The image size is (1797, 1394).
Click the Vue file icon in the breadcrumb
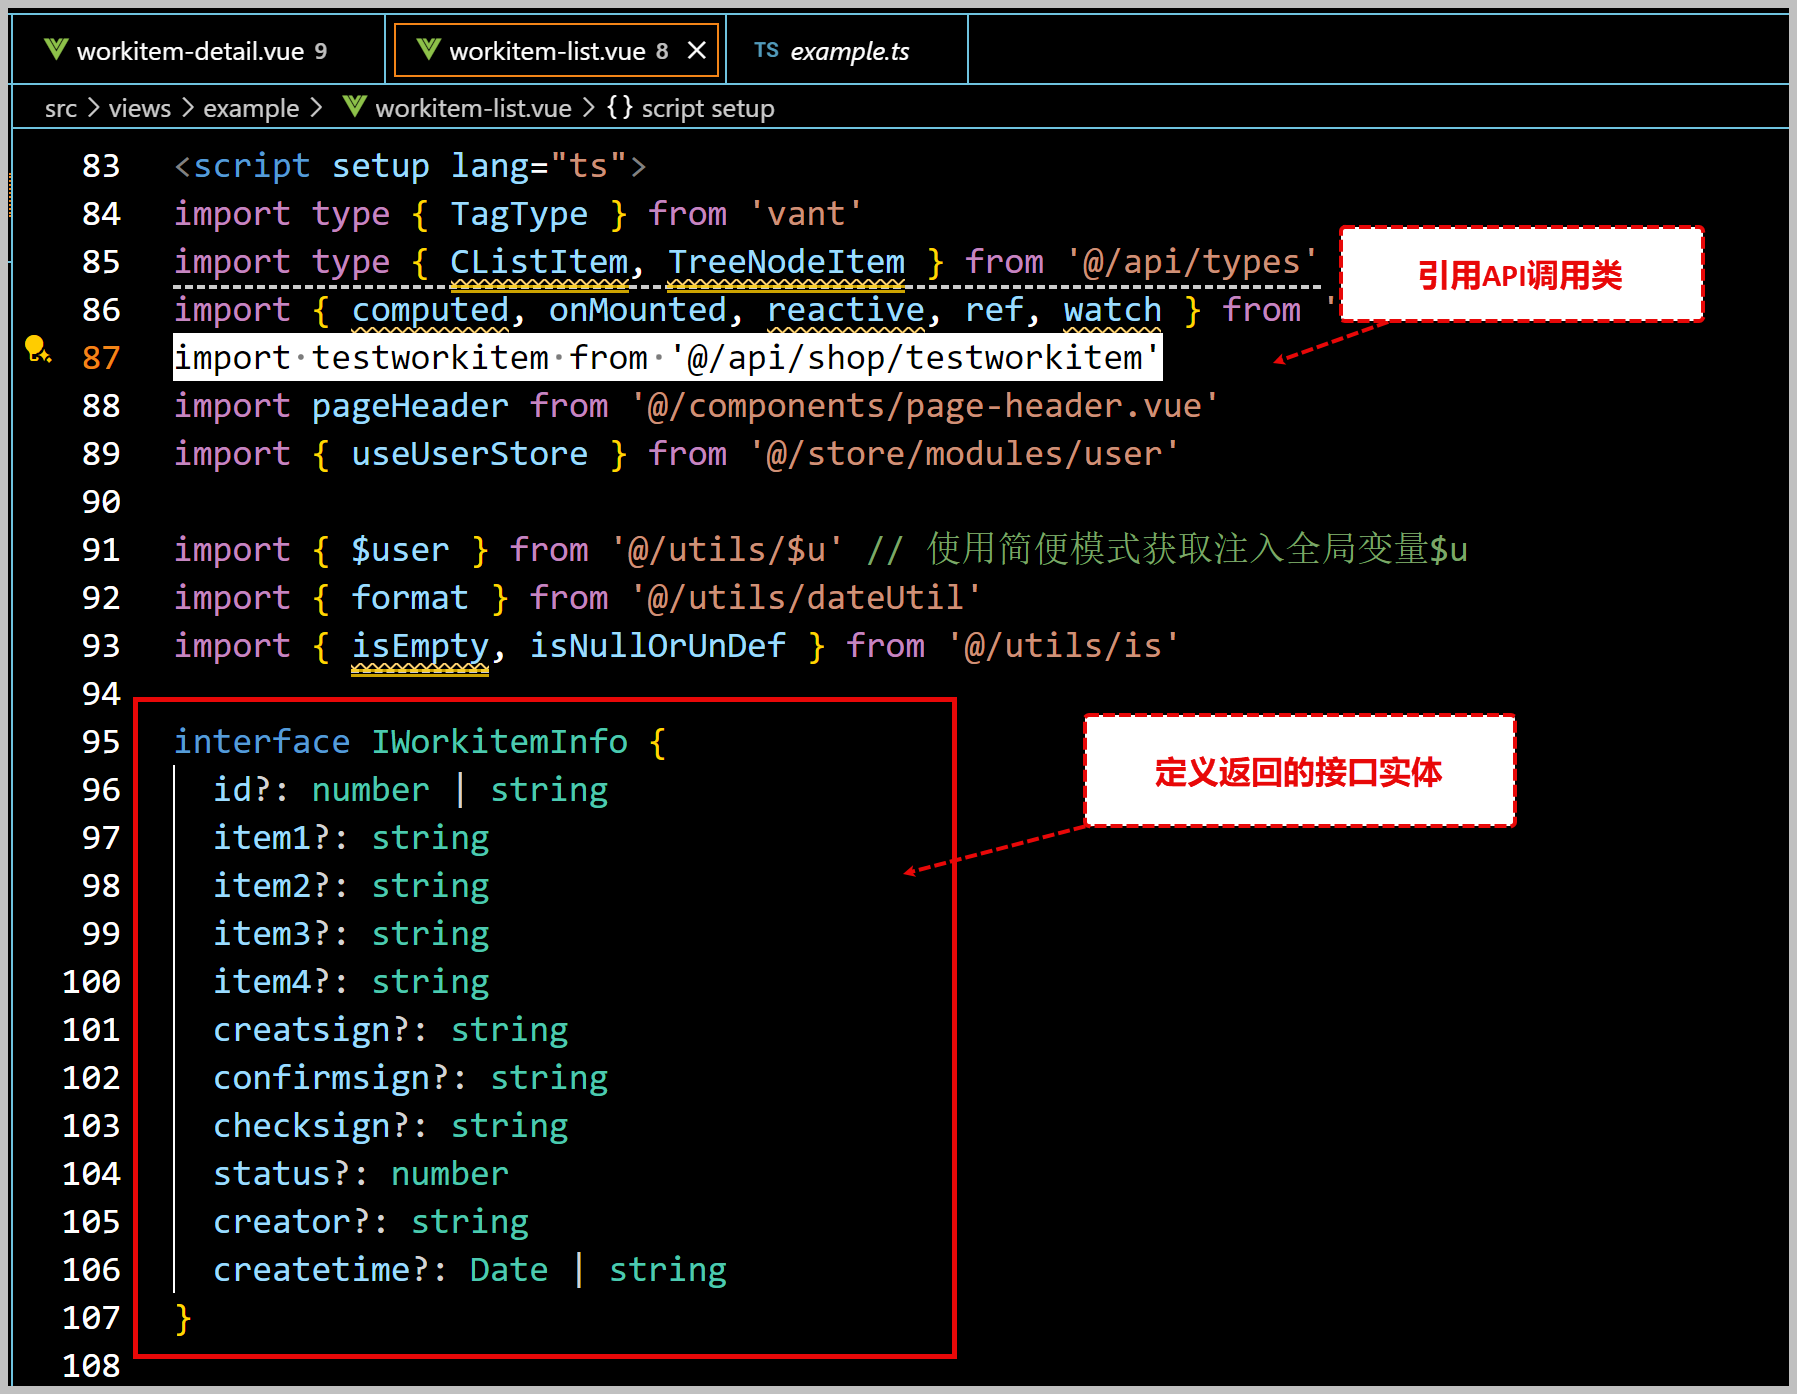coord(355,107)
